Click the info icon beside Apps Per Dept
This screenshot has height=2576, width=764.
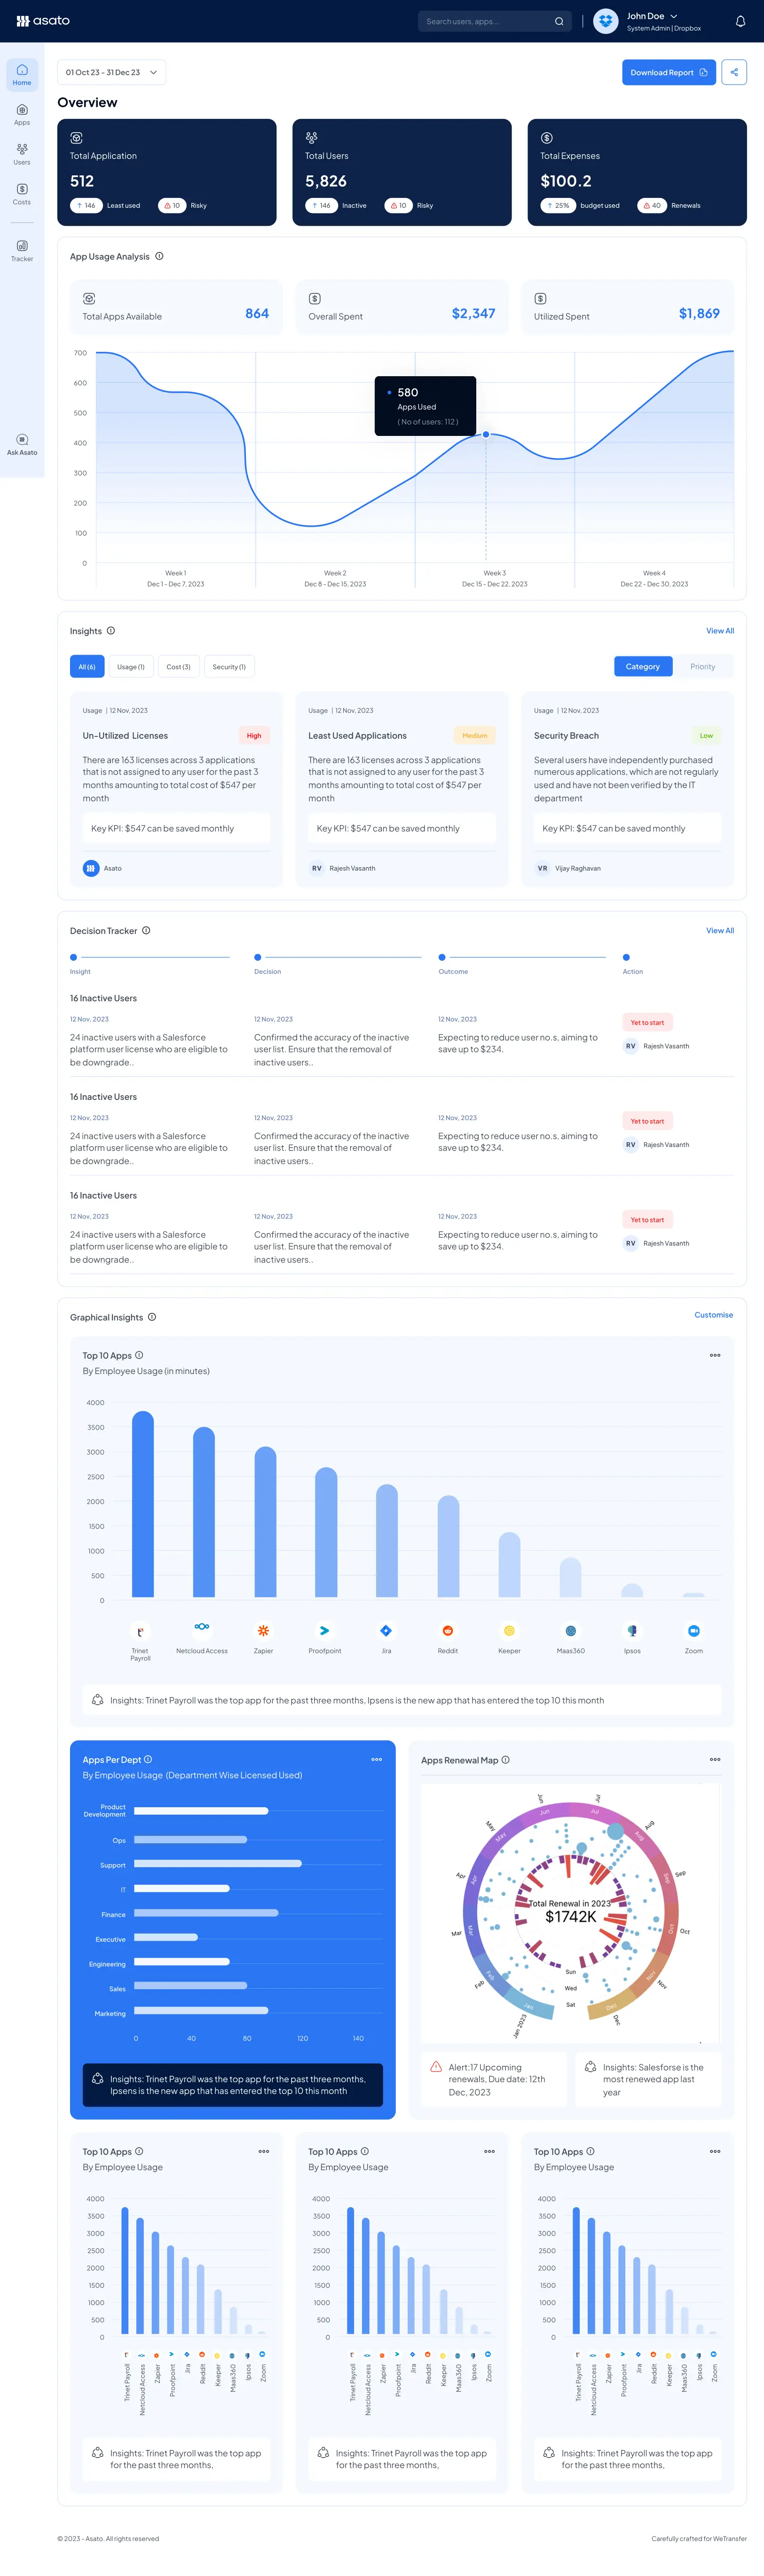[x=148, y=1759]
